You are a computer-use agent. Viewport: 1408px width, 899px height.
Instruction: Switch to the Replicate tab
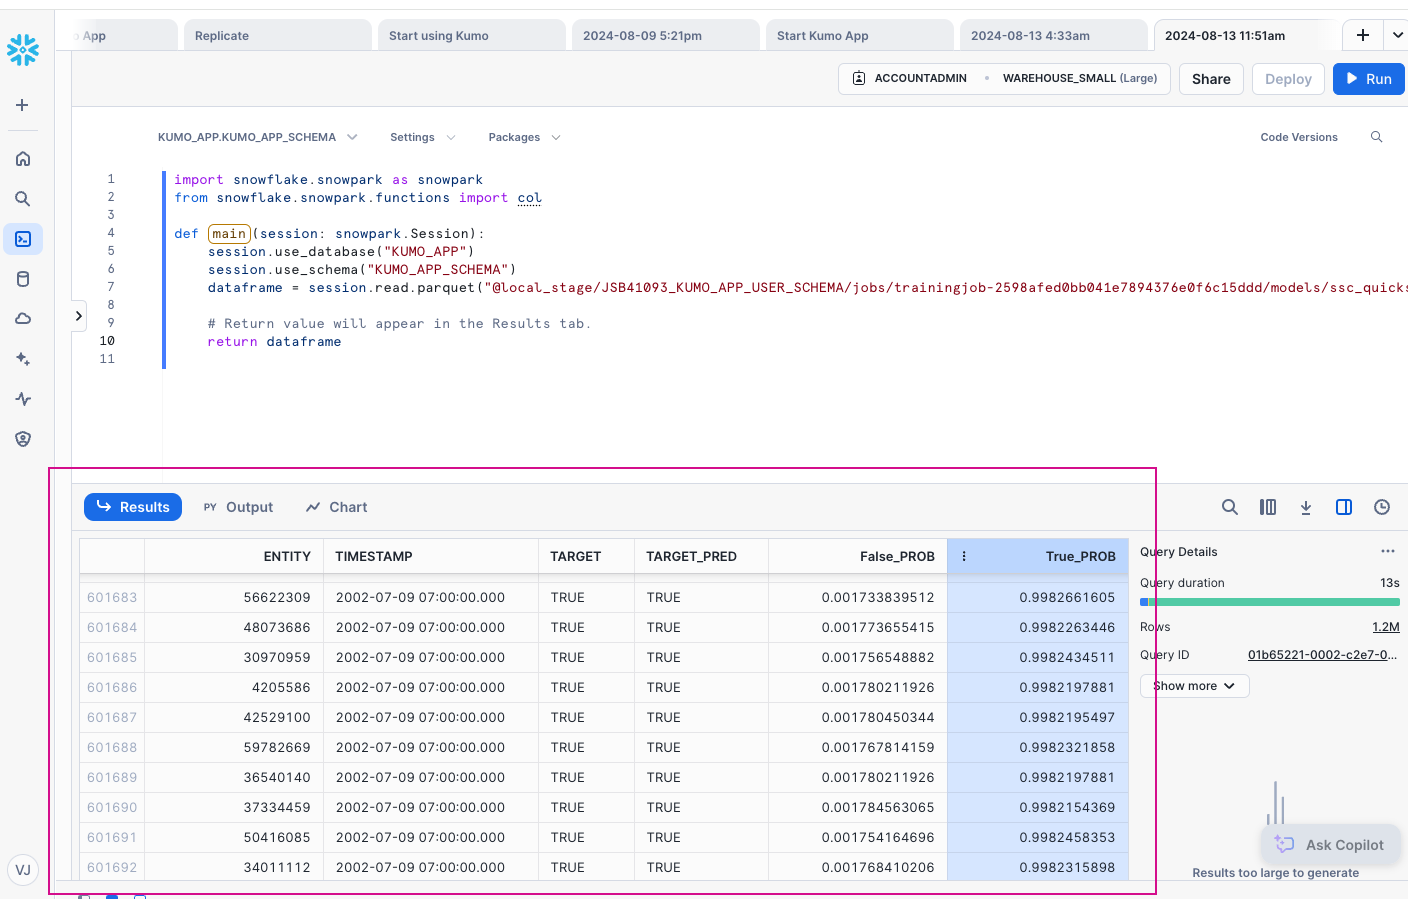pos(277,35)
